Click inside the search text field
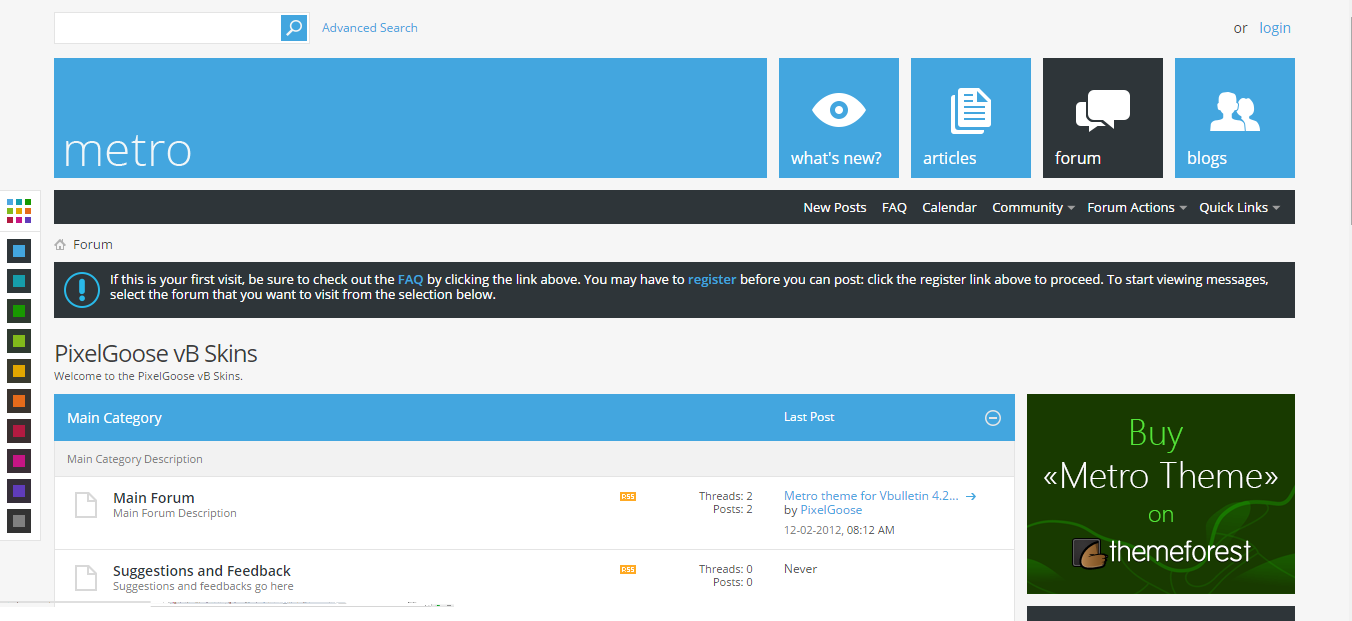The width and height of the screenshot is (1352, 621). click(167, 28)
